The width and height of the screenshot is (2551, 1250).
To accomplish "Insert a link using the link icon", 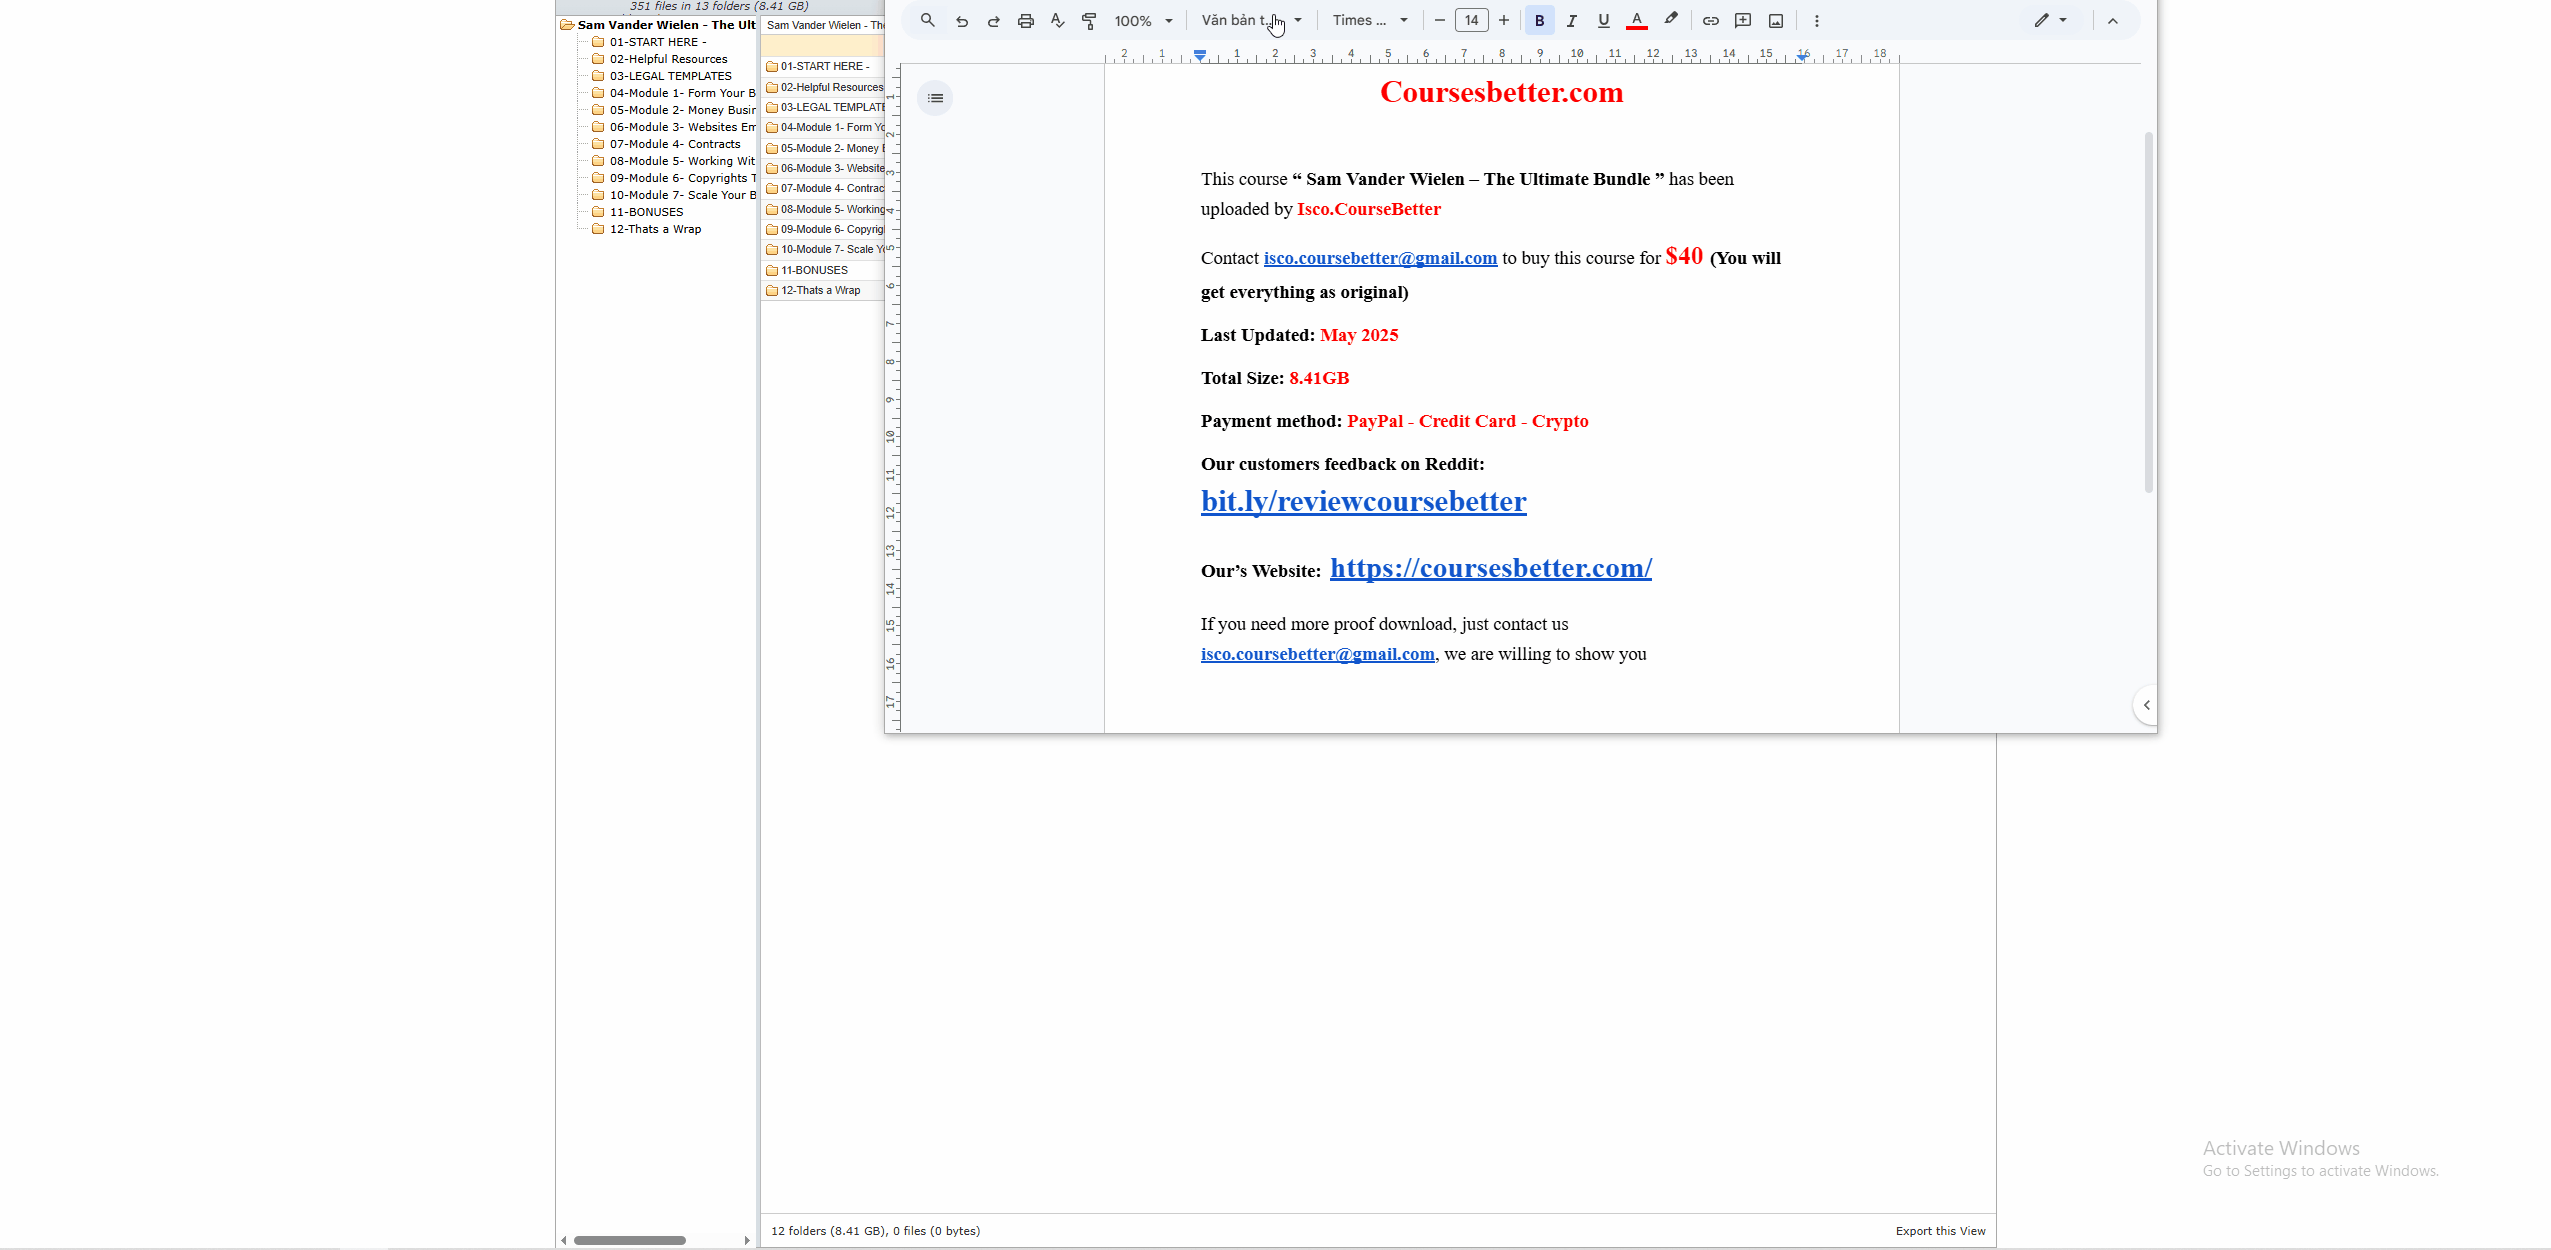I will click(x=1711, y=20).
